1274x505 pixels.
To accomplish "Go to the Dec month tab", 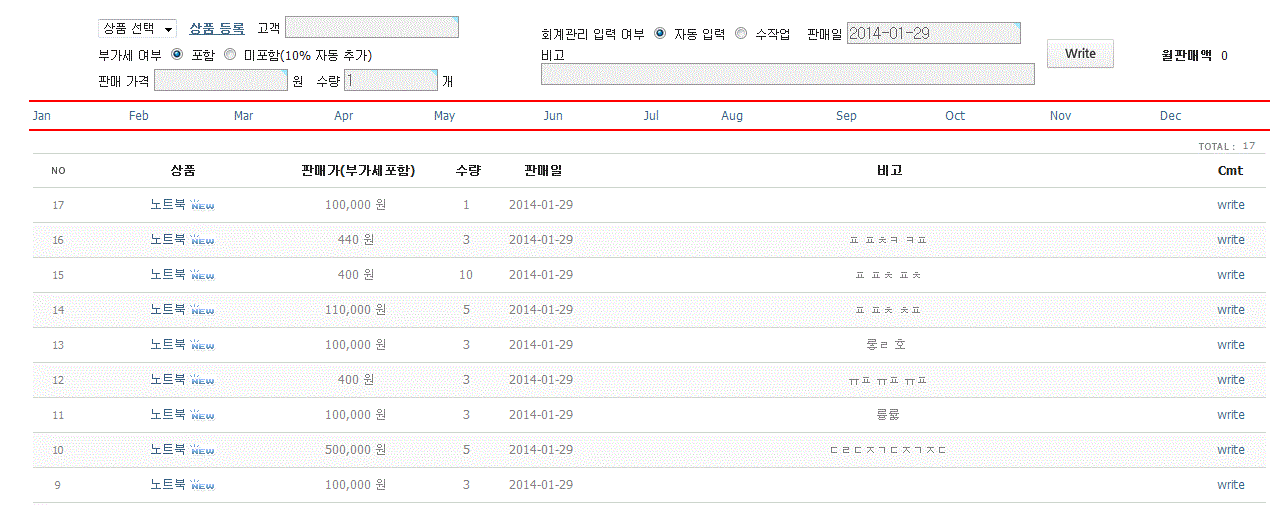I will (1170, 116).
